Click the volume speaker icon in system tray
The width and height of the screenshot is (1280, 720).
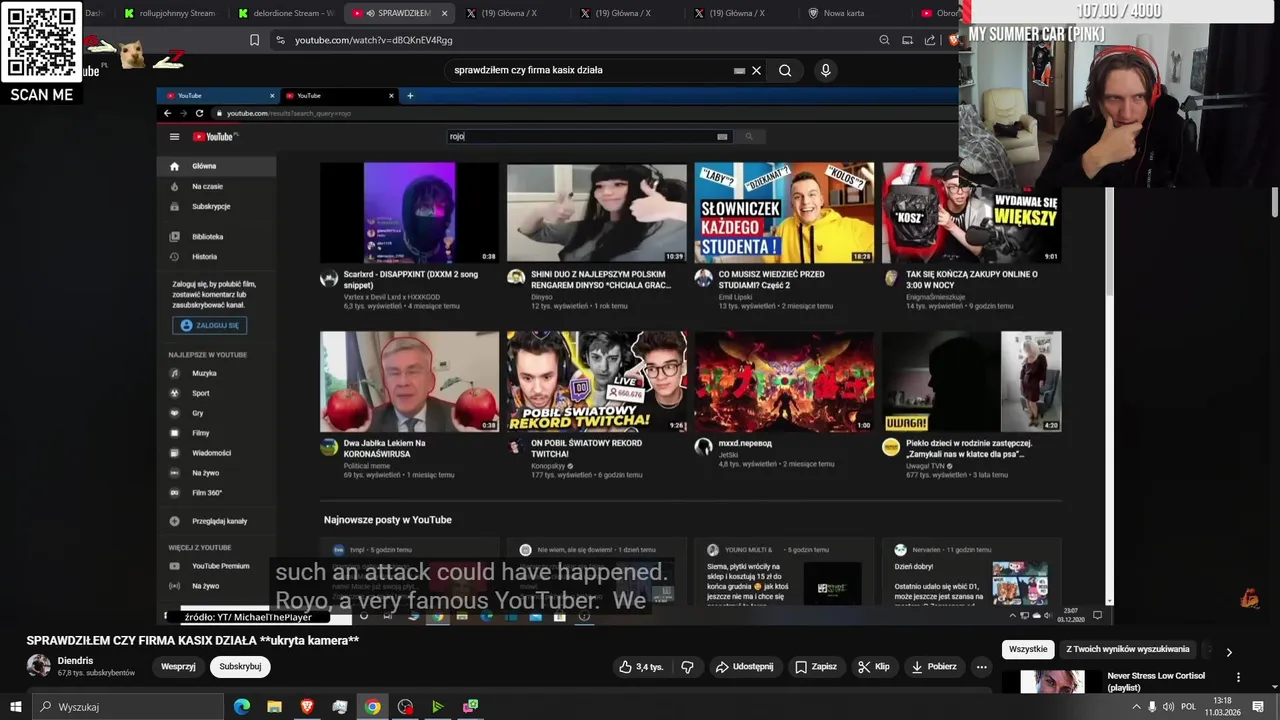click(1169, 707)
